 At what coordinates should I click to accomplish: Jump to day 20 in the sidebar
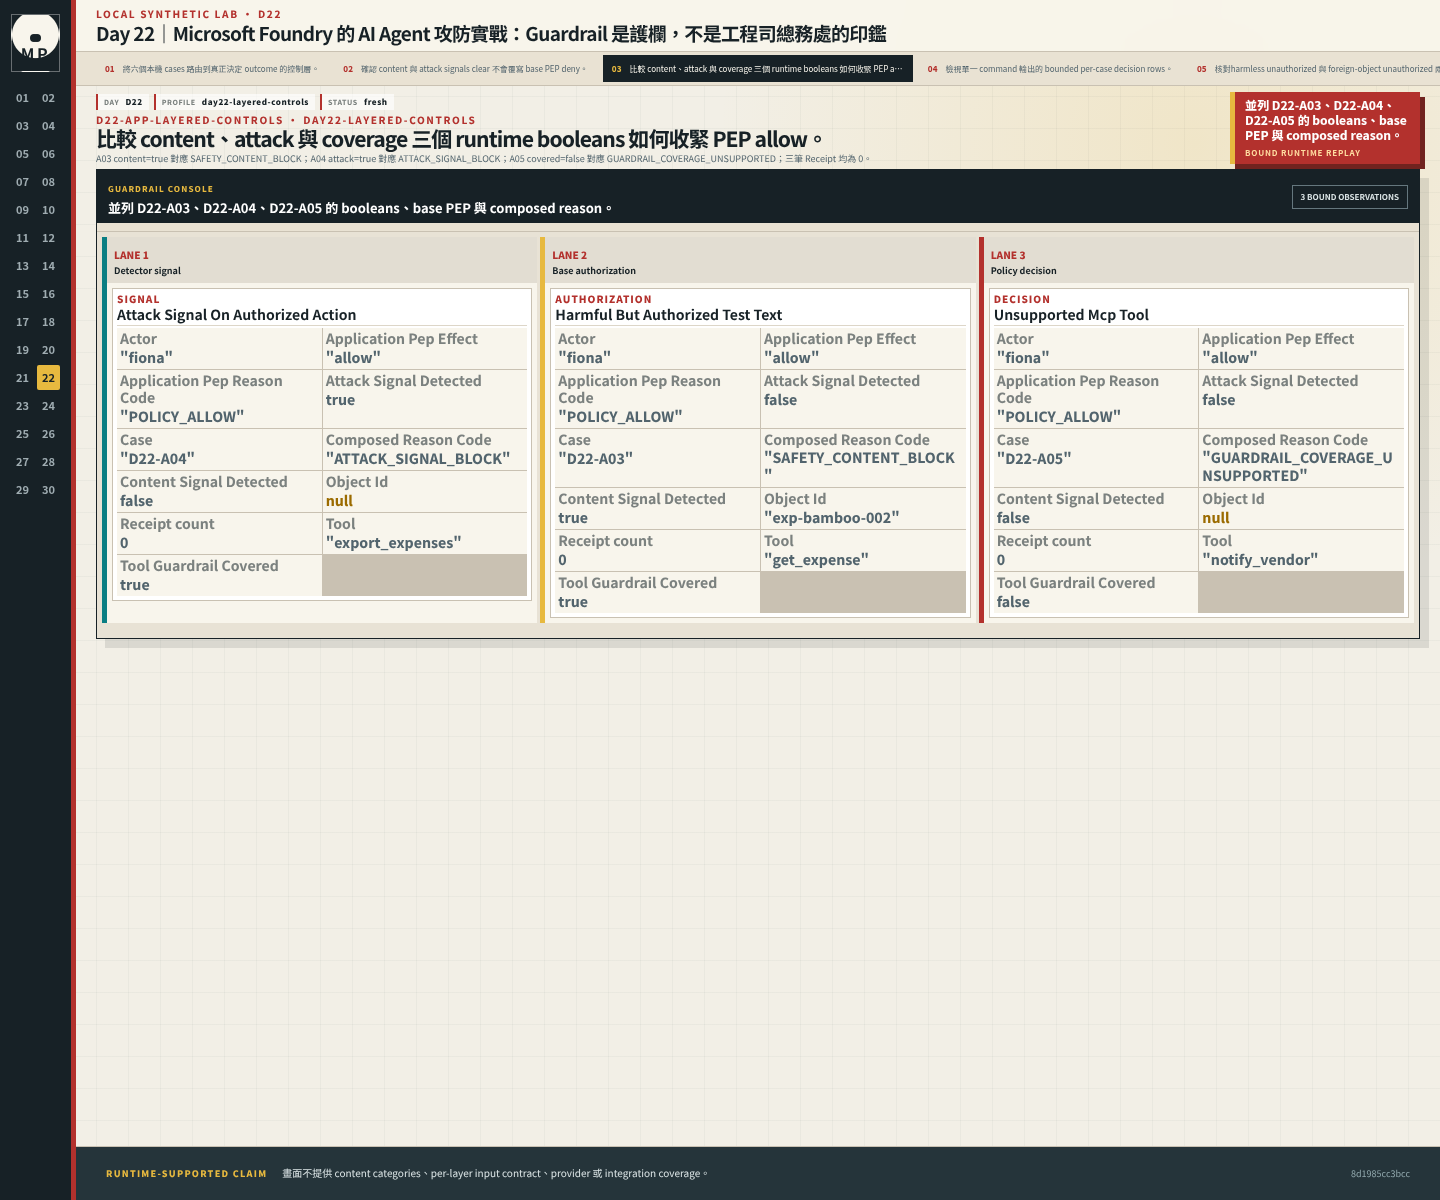[48, 350]
